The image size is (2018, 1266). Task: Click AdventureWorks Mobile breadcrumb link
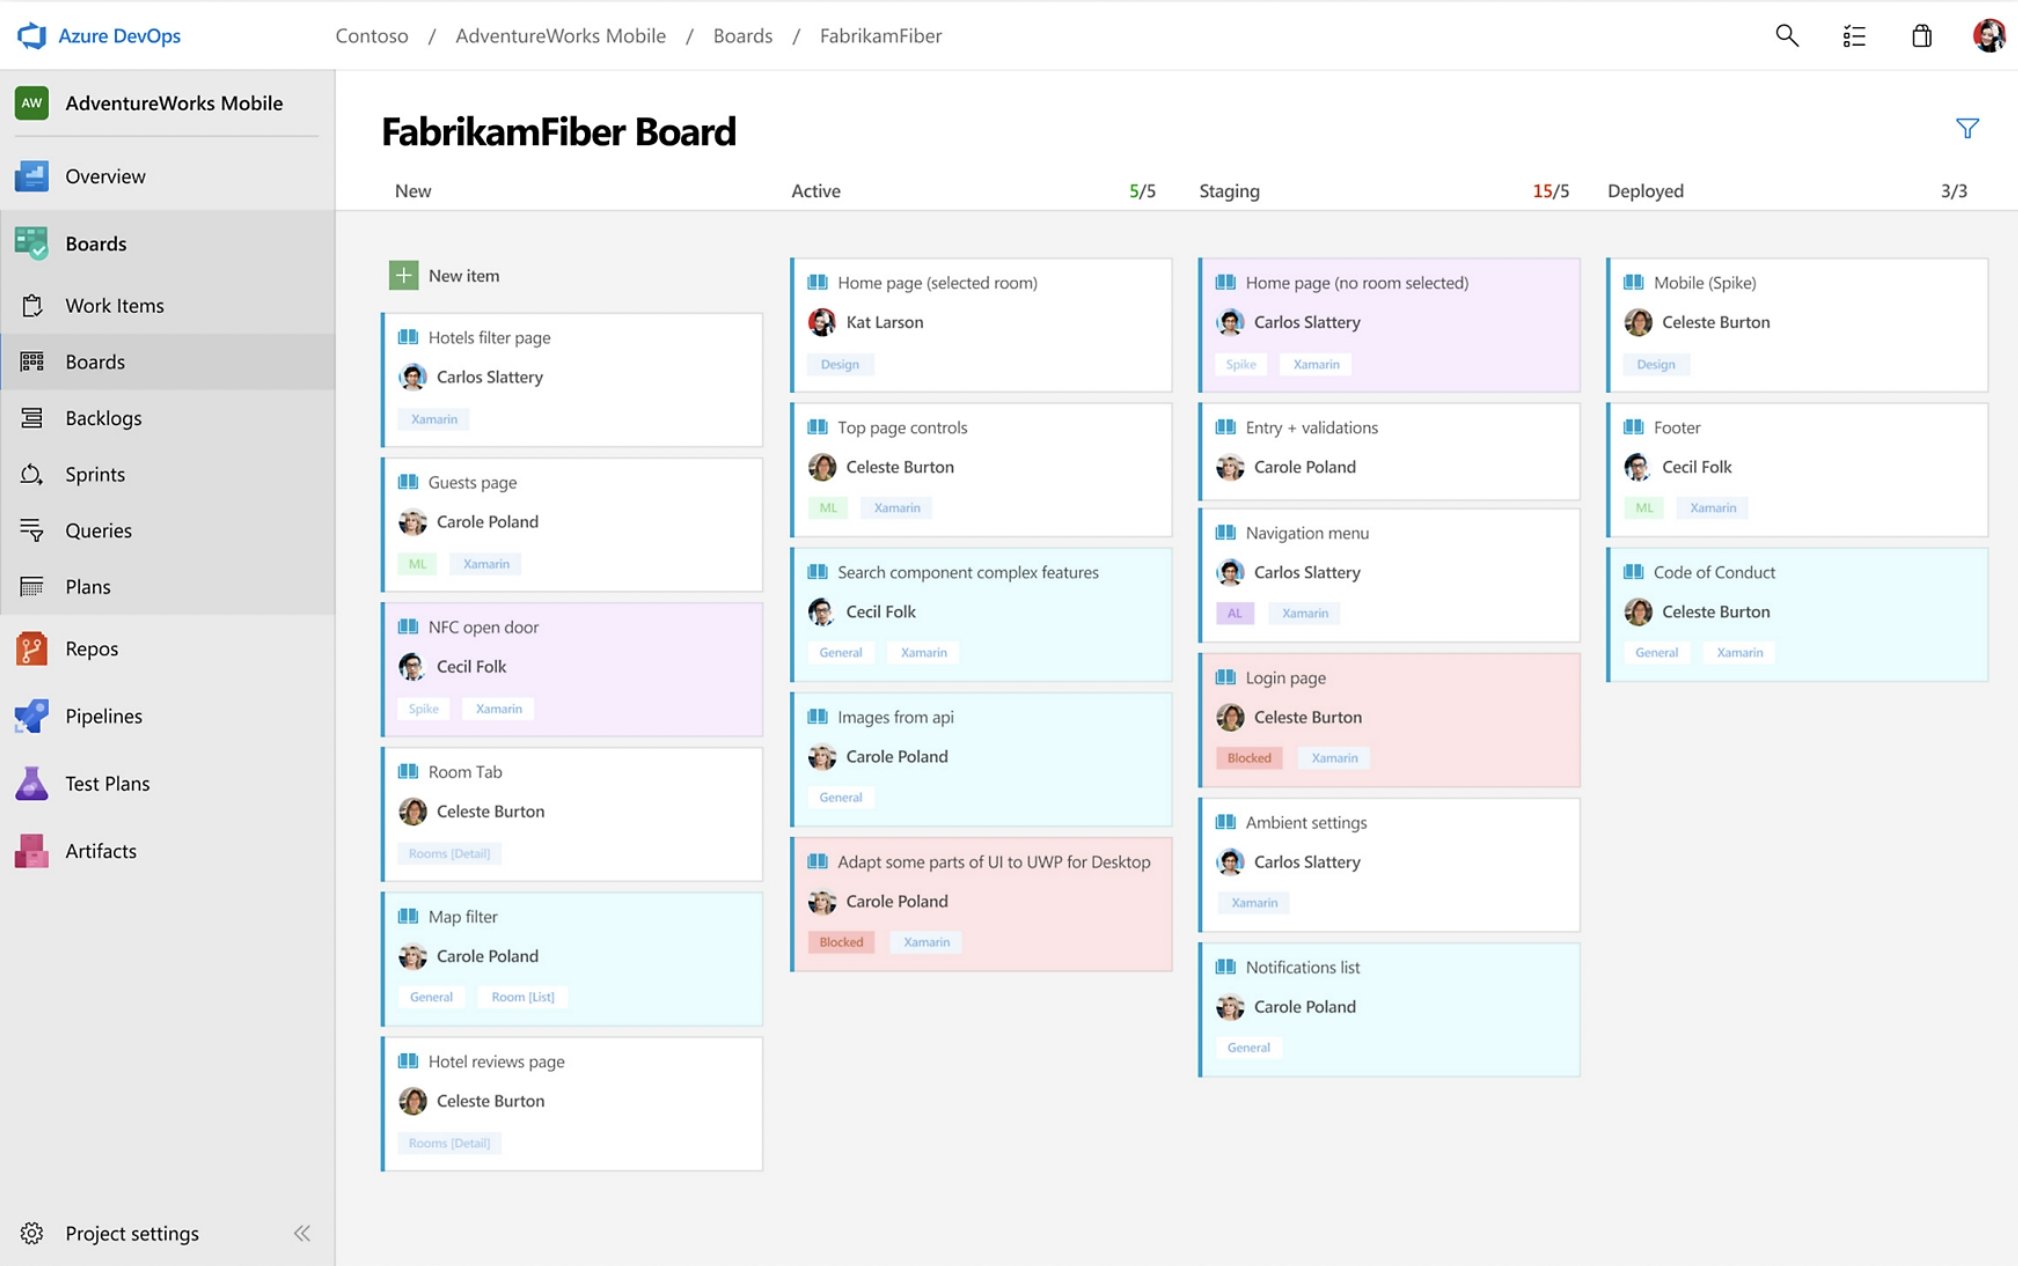tap(560, 36)
